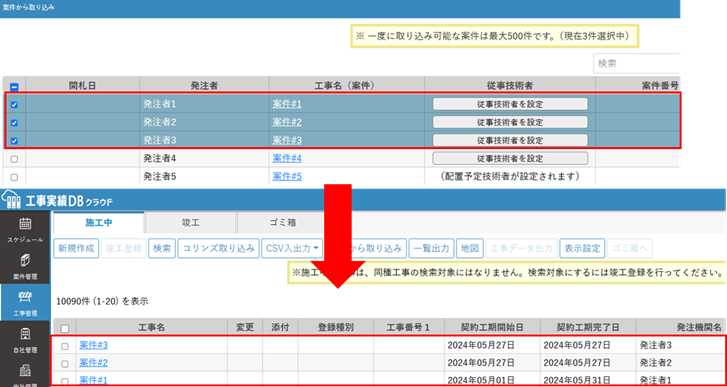Image resolution: width=727 pixels, height=387 pixels.
Task: Switch to the ゴミ箱 tab
Action: (x=283, y=222)
